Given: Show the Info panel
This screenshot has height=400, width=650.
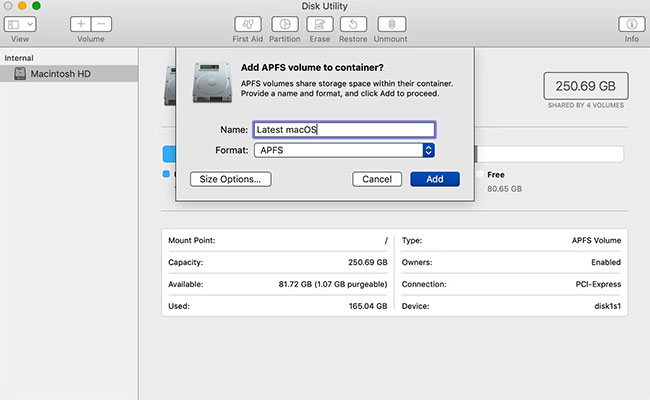Looking at the screenshot, I should tap(631, 24).
